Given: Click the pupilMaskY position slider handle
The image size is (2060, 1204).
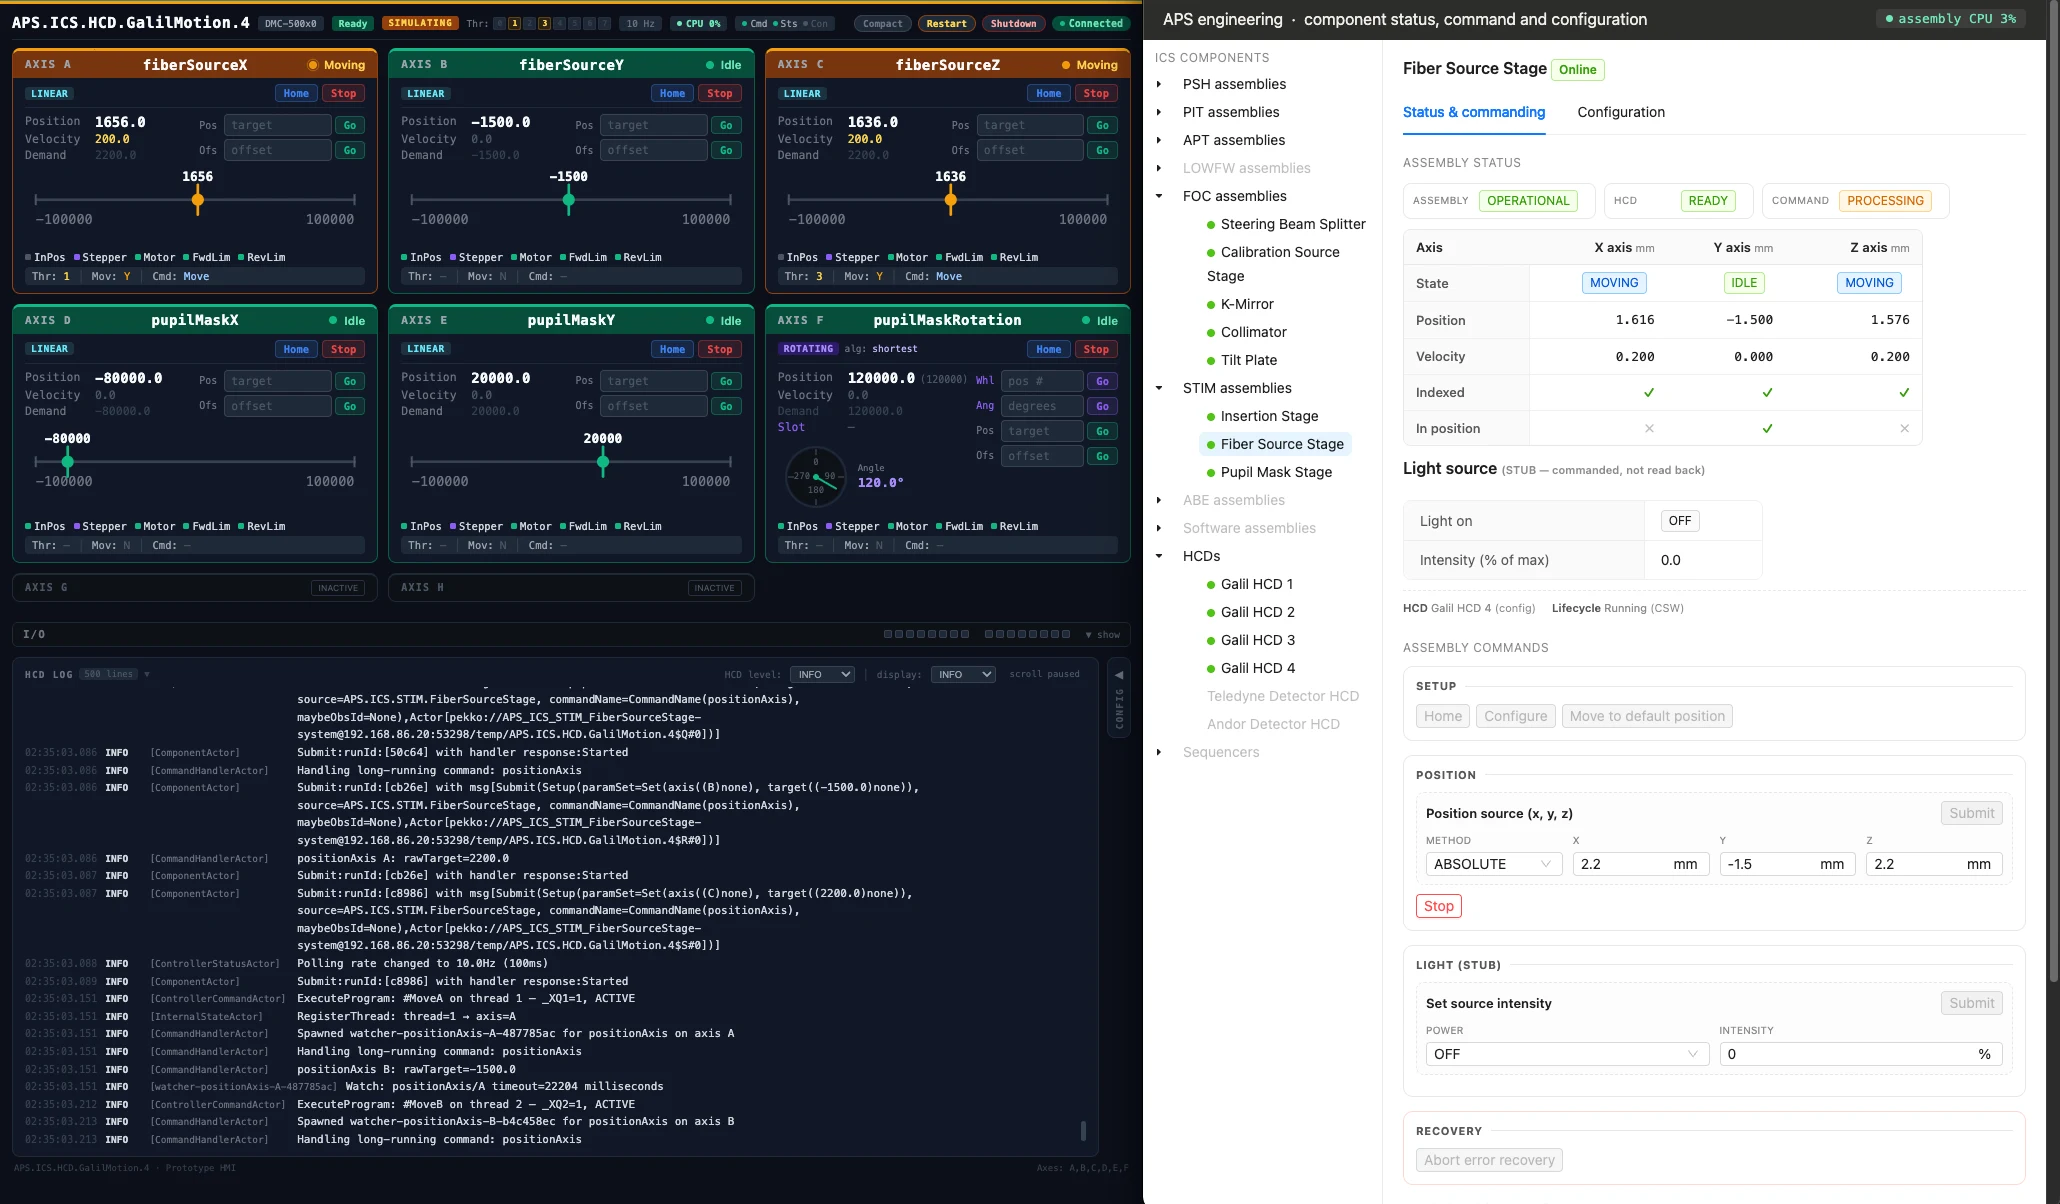Looking at the screenshot, I should 603,462.
